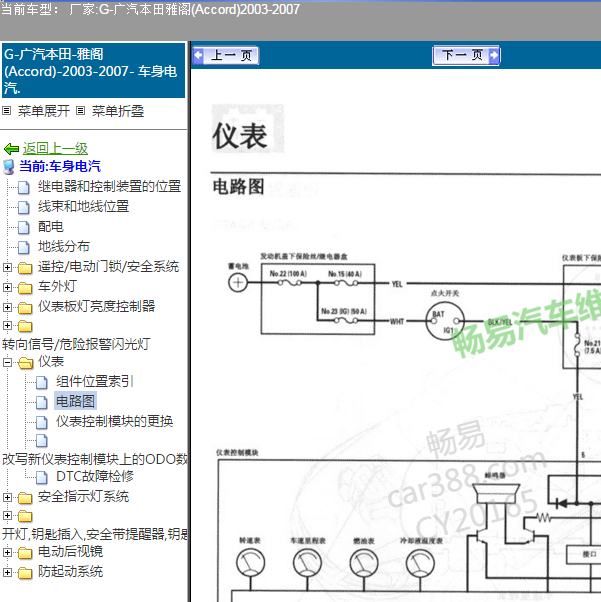Click page icon of 仪表控制模块的更换
Screen dimensions: 601x602
tap(42, 422)
